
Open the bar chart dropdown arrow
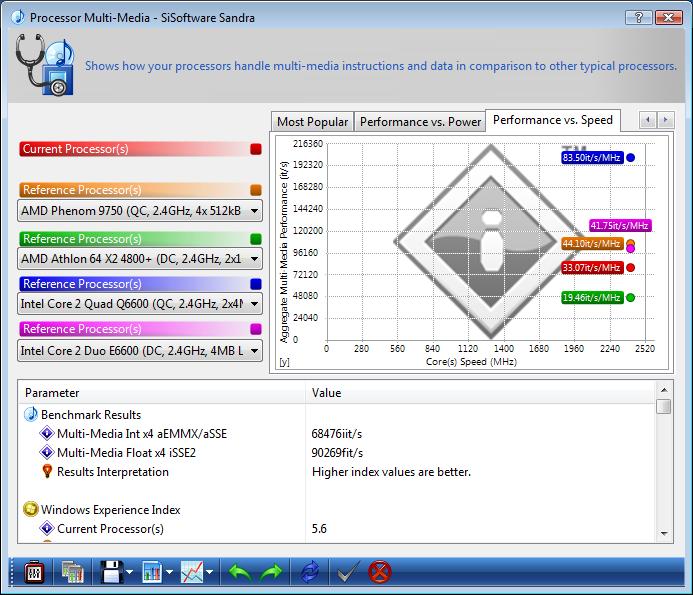tap(169, 572)
